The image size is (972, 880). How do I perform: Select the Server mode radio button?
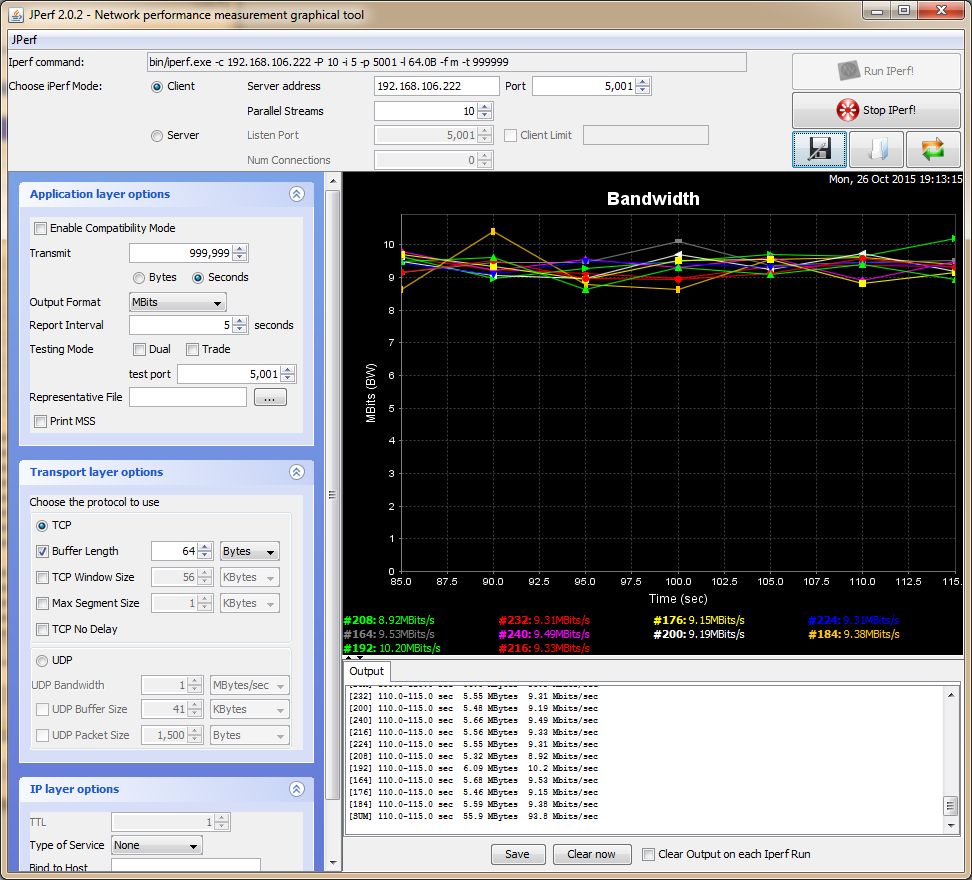click(157, 135)
